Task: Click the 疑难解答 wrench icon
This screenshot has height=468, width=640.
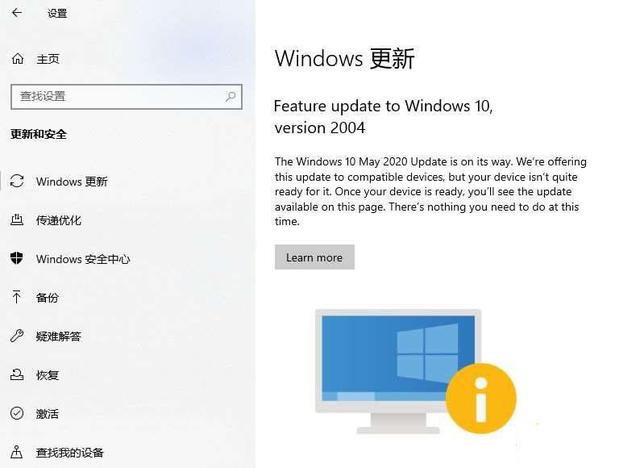Action: click(17, 336)
